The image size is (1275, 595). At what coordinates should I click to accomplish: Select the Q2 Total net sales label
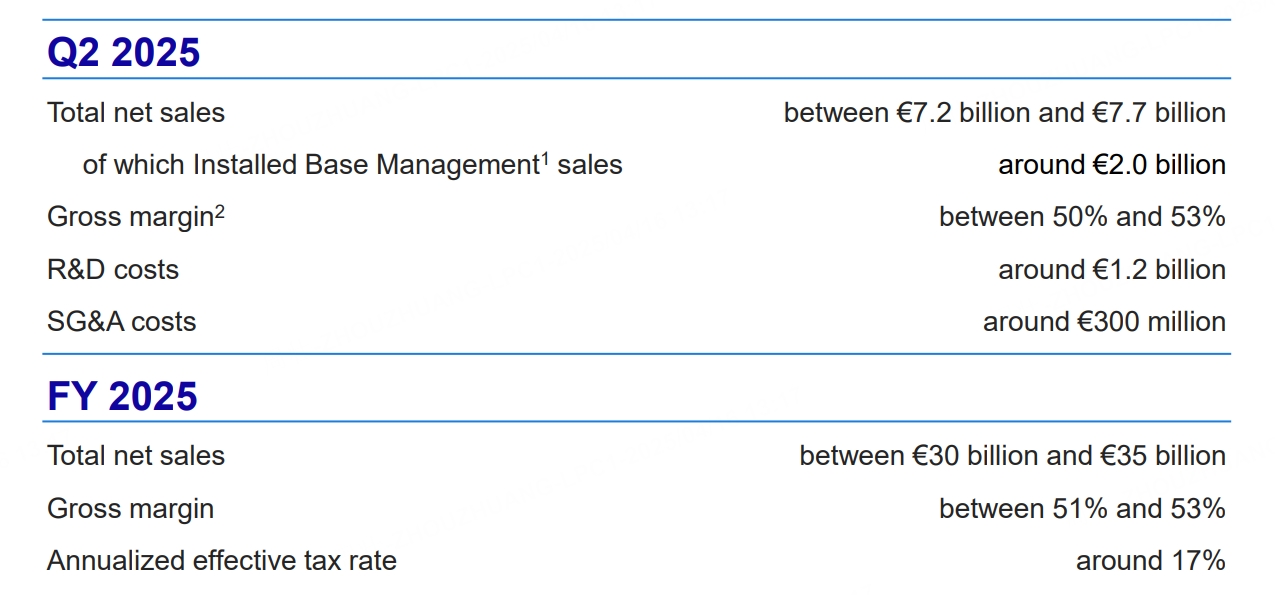pos(136,113)
